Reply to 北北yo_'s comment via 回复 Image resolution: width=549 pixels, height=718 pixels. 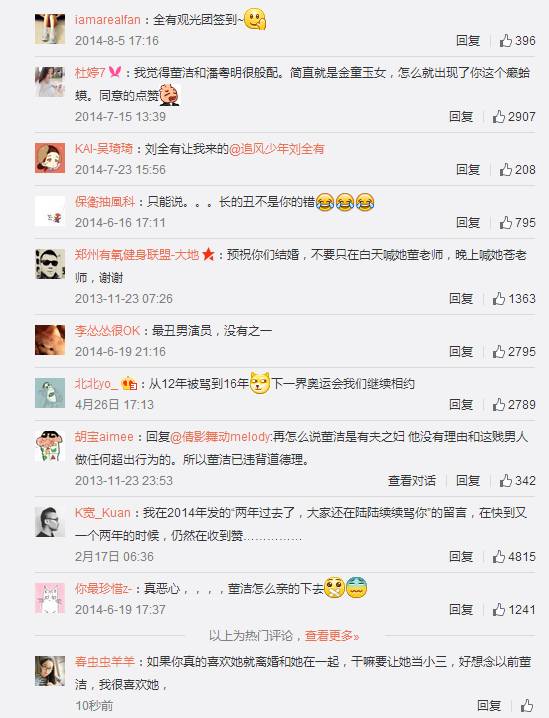pyautogui.click(x=461, y=405)
